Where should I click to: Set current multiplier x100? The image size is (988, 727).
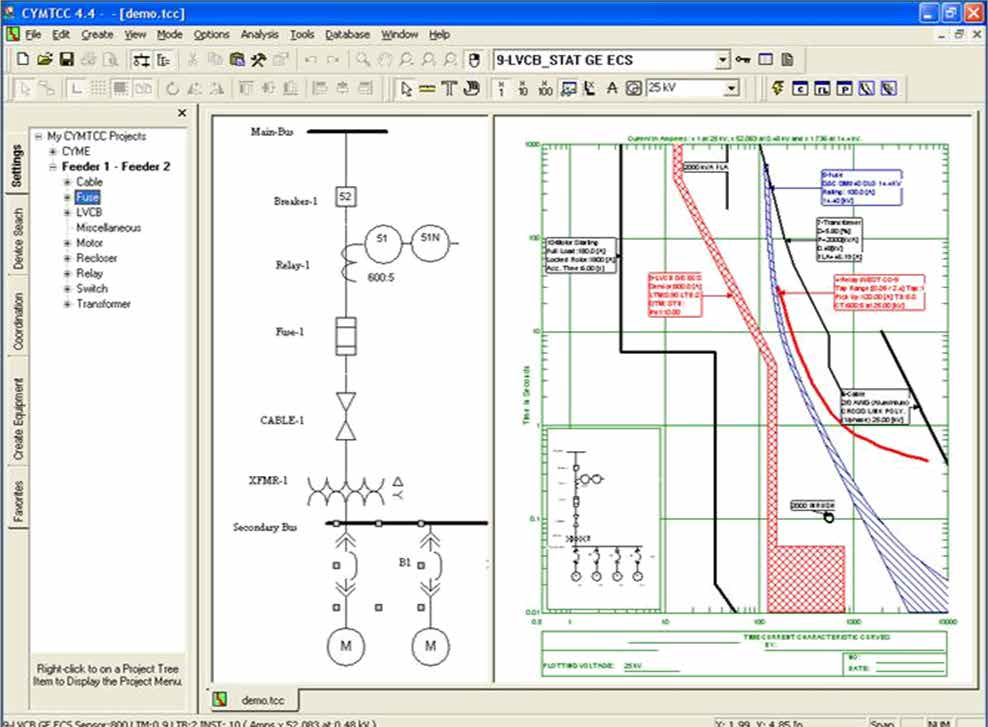(x=545, y=89)
